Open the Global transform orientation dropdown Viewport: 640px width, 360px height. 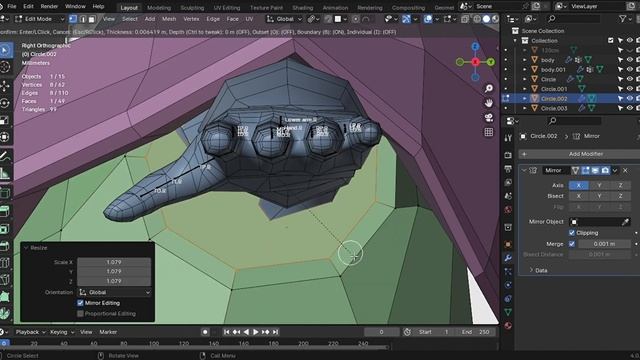284,19
